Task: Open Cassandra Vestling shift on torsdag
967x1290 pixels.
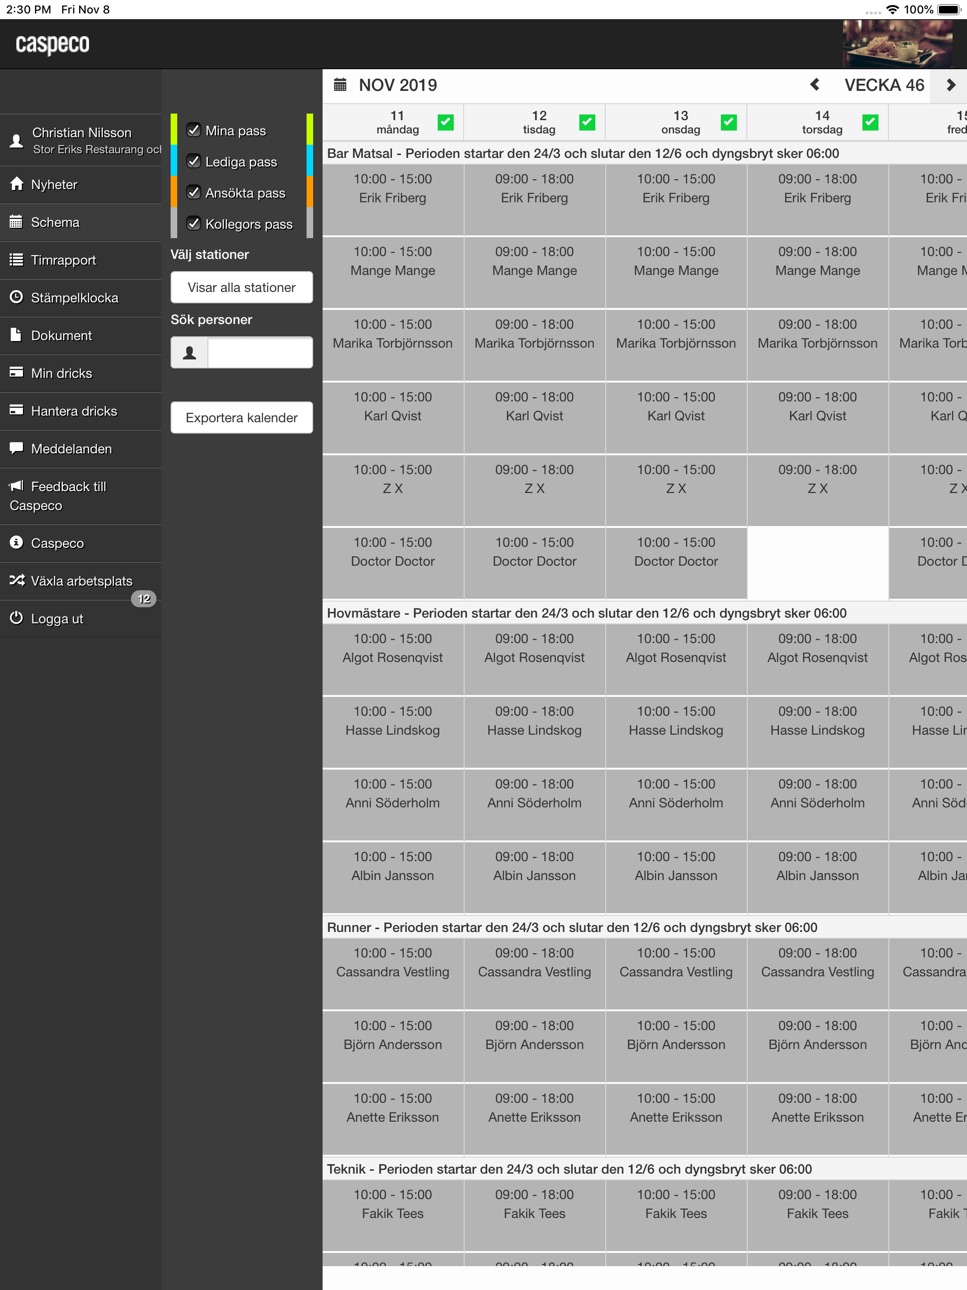Action: click(818, 974)
